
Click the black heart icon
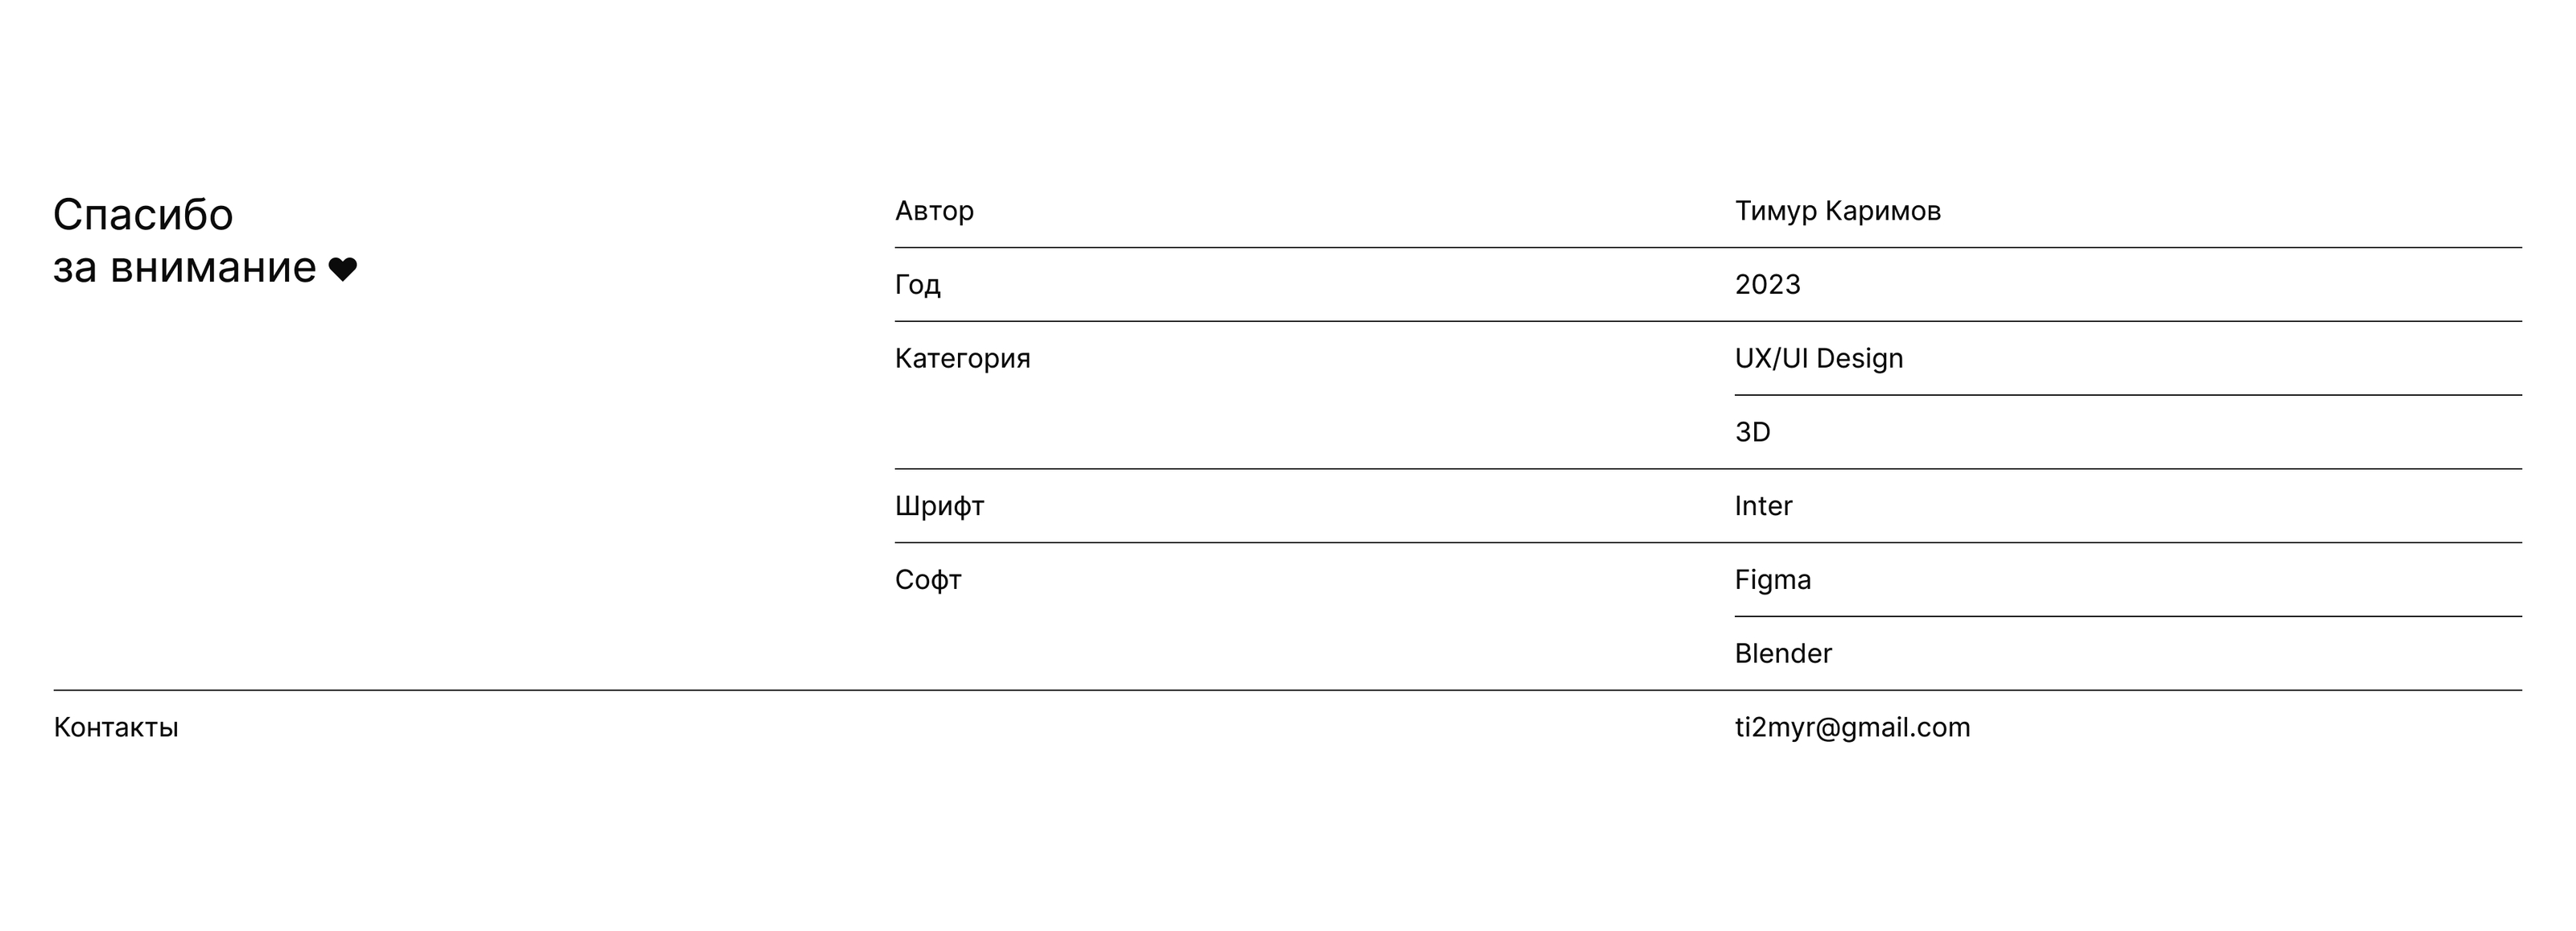(x=342, y=270)
